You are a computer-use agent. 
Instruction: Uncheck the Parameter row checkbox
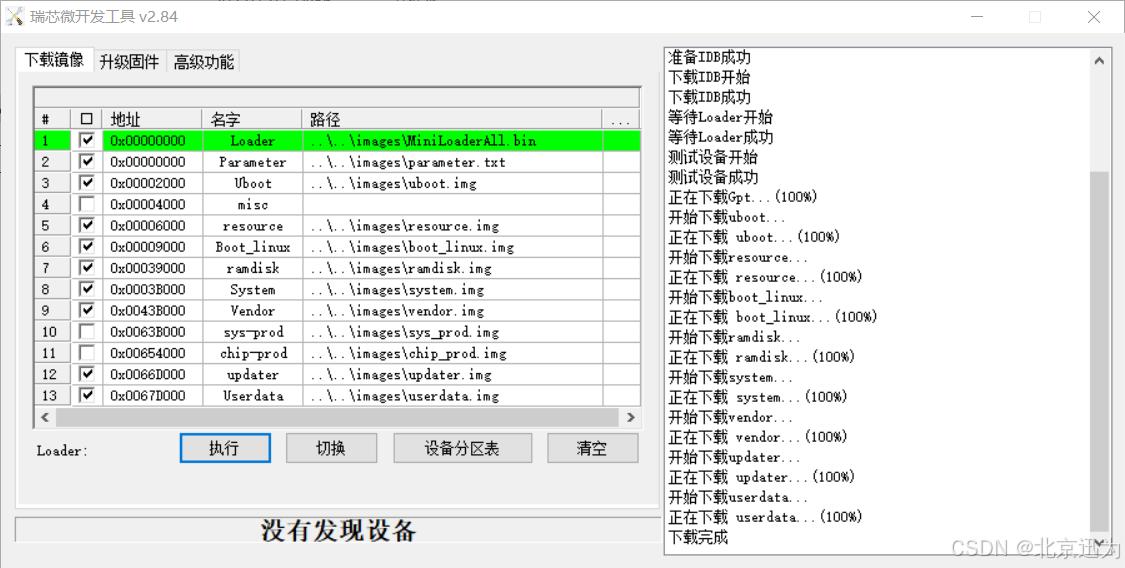click(x=87, y=161)
